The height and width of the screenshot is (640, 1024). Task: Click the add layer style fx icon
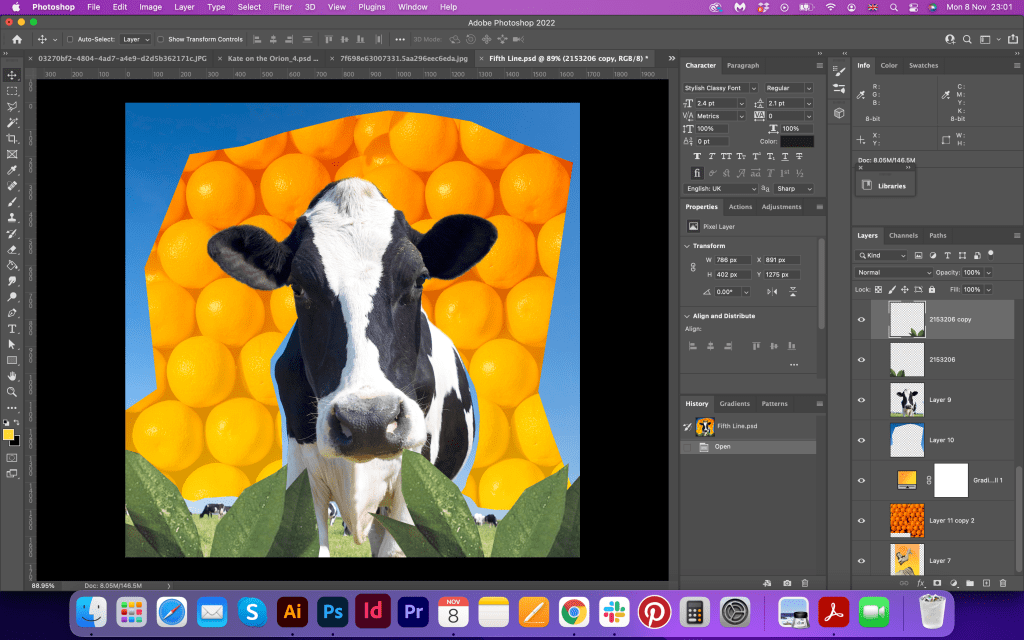(x=920, y=582)
